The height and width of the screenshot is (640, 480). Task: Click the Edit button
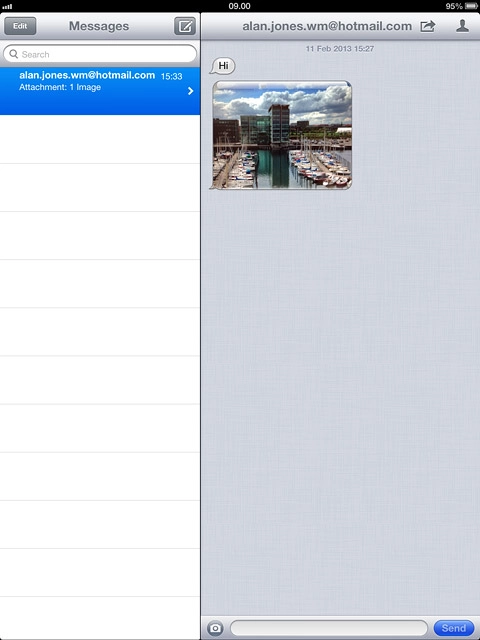(x=20, y=26)
